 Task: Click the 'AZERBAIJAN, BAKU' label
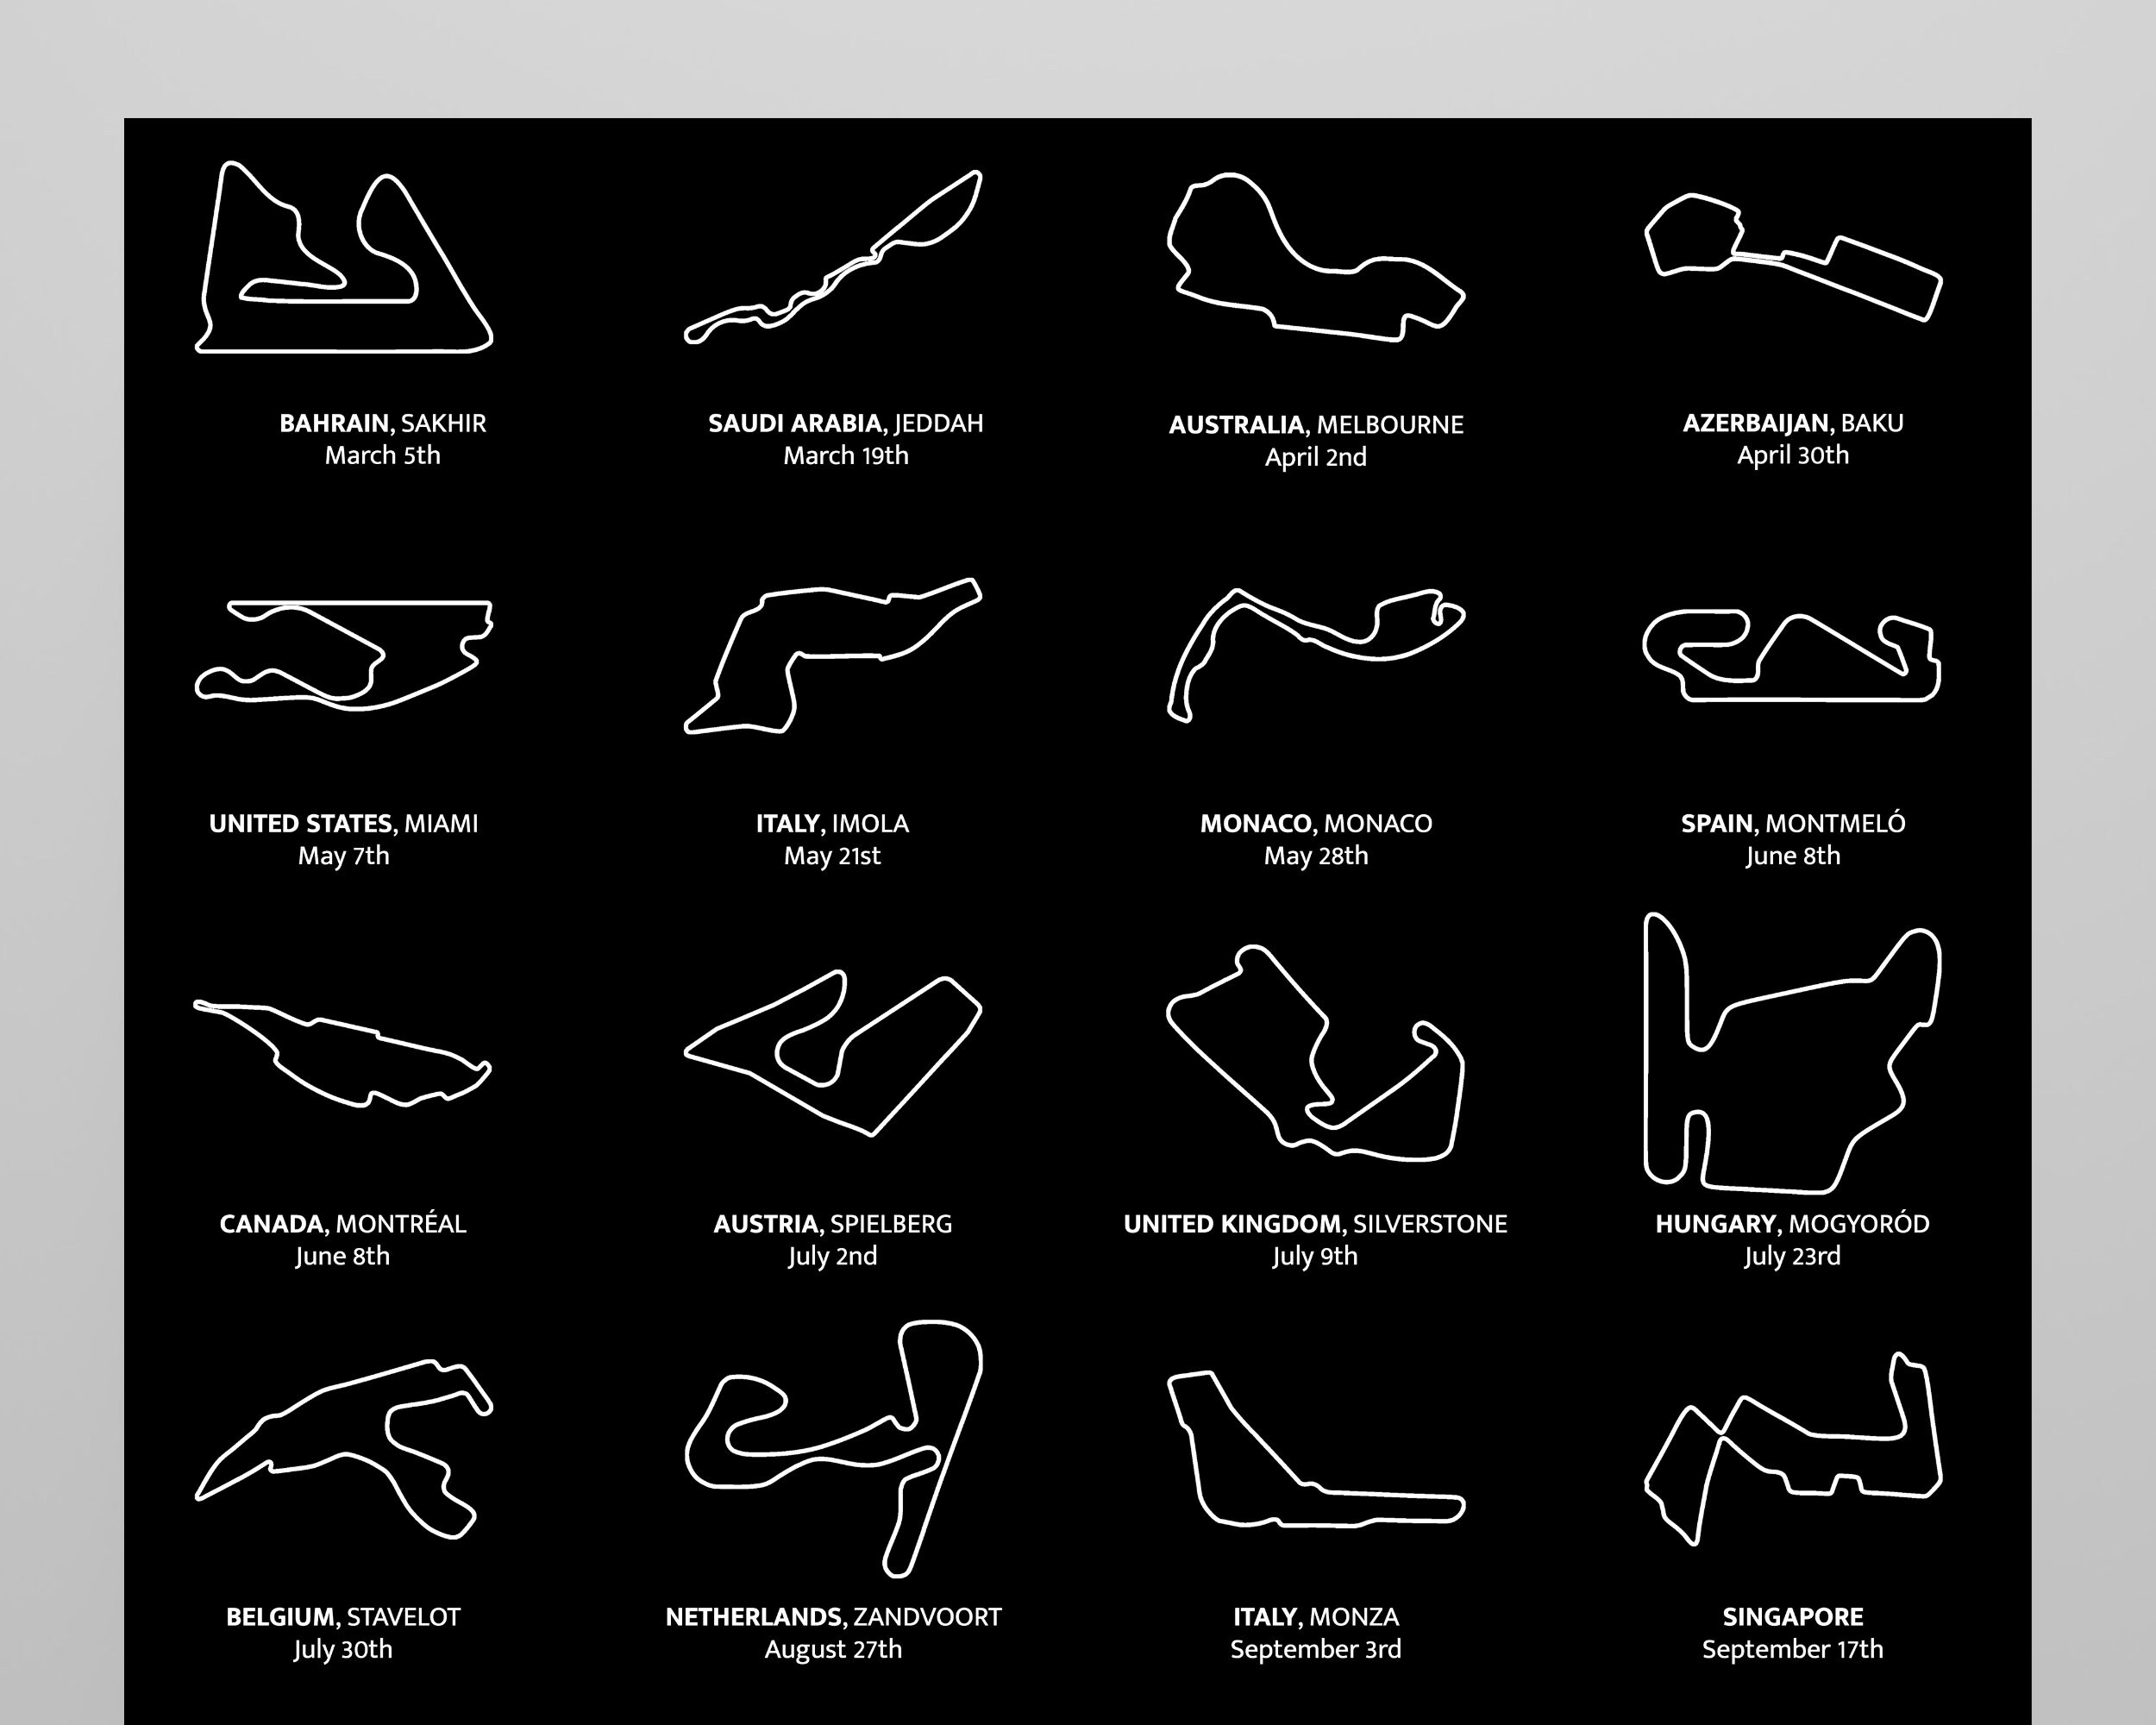(1793, 423)
